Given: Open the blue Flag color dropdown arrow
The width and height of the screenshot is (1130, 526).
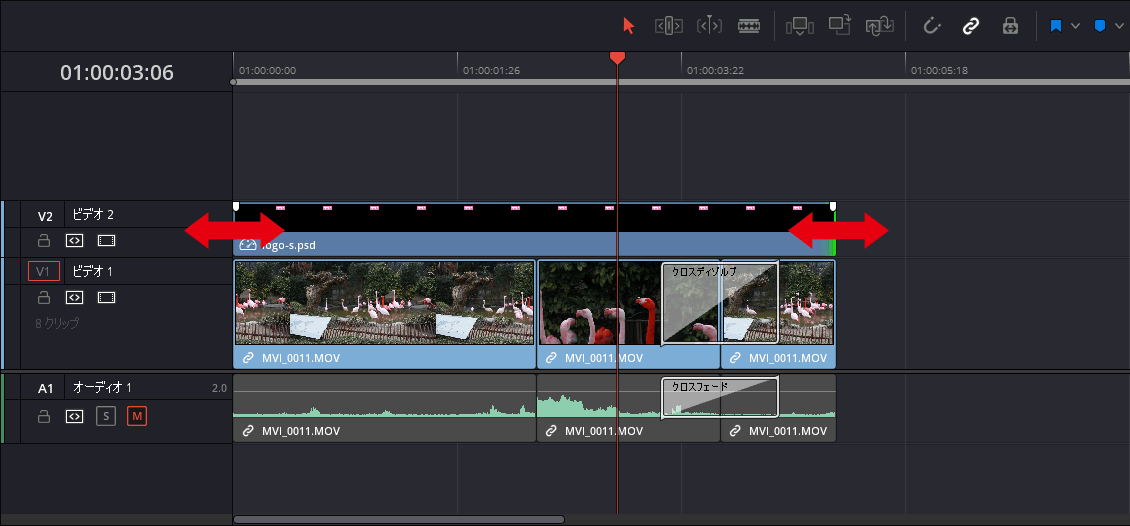Looking at the screenshot, I should tap(1075, 26).
